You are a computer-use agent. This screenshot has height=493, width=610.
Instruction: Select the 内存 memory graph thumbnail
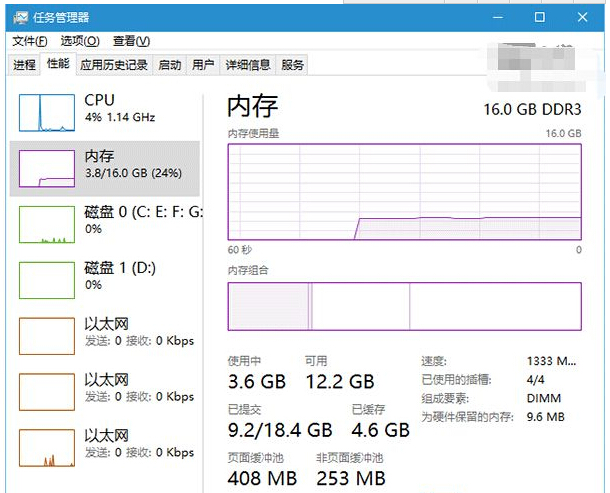click(x=47, y=168)
